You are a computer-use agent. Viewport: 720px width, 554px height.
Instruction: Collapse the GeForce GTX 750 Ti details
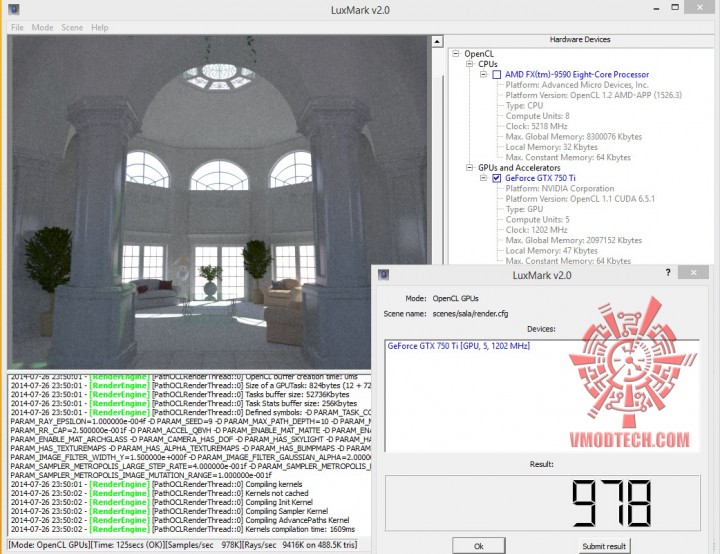click(483, 178)
